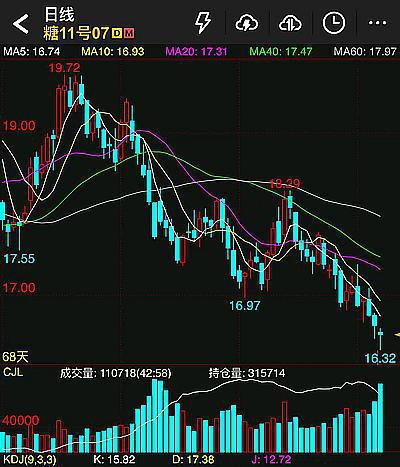The width and height of the screenshot is (400, 467).
Task: Click the cloud sync arrows icon
Action: point(290,23)
